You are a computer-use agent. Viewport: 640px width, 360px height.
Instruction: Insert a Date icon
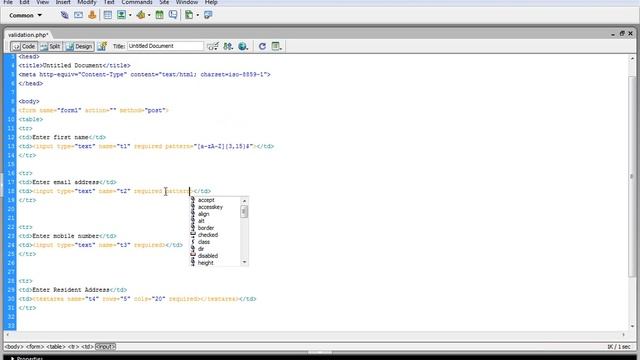(160, 15)
